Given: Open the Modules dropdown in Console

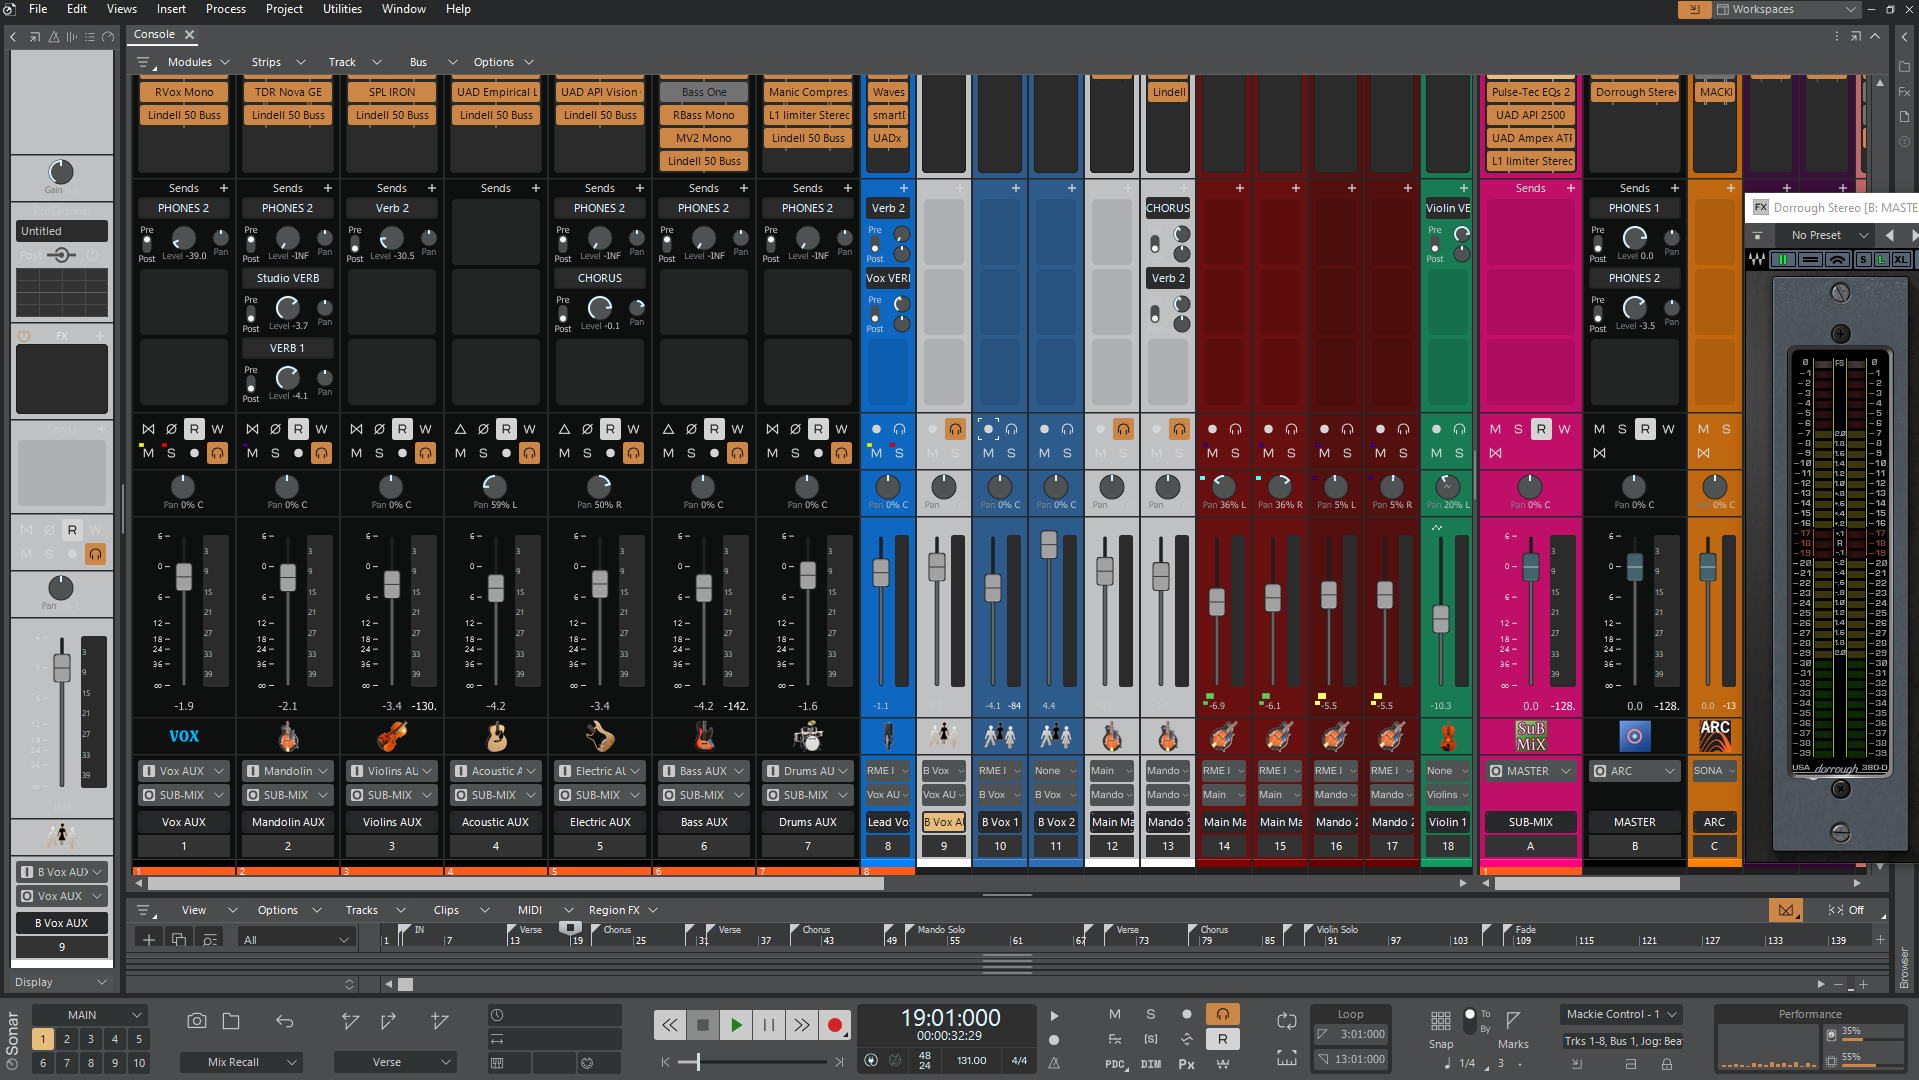Looking at the screenshot, I should 198,62.
